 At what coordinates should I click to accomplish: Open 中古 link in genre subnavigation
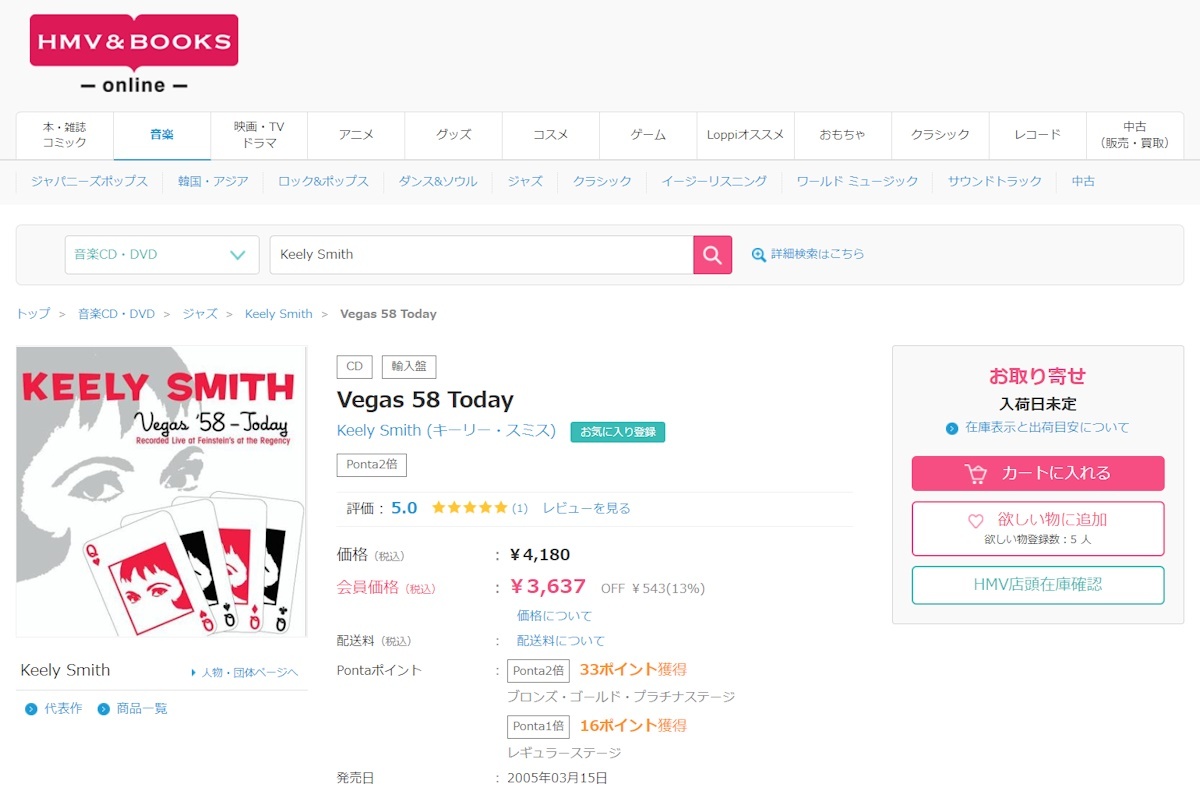(1083, 181)
